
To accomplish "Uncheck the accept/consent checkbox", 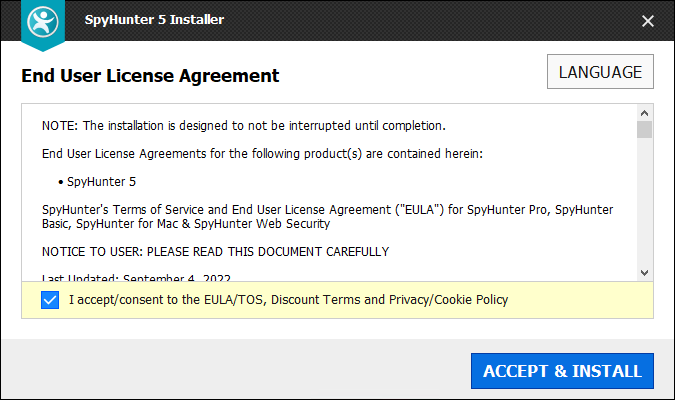I will pyautogui.click(x=51, y=299).
